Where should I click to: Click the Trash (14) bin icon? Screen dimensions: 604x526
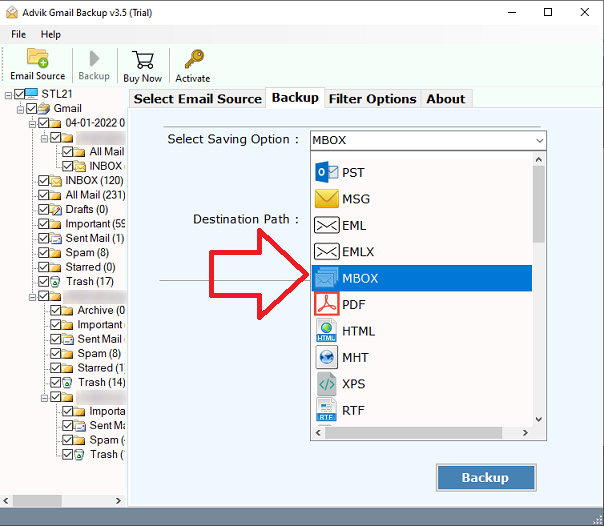[67, 383]
